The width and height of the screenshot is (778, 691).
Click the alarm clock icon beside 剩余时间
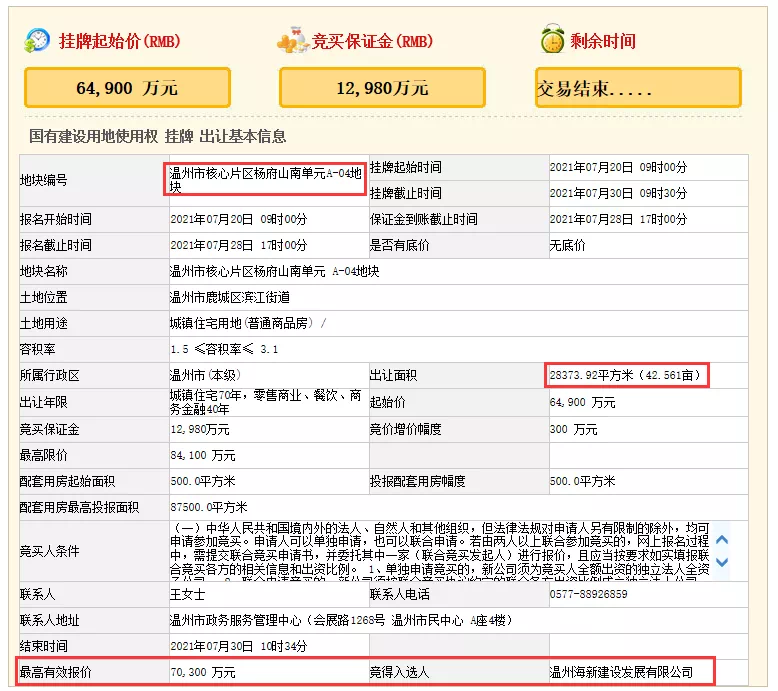click(x=550, y=41)
